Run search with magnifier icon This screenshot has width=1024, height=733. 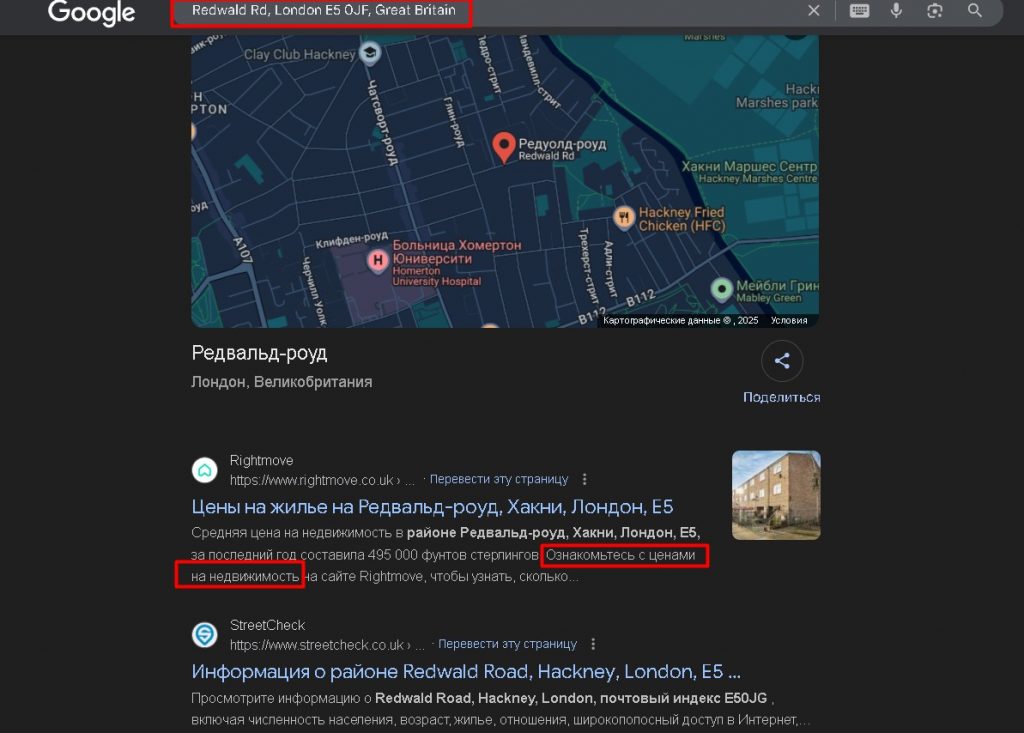coord(974,10)
